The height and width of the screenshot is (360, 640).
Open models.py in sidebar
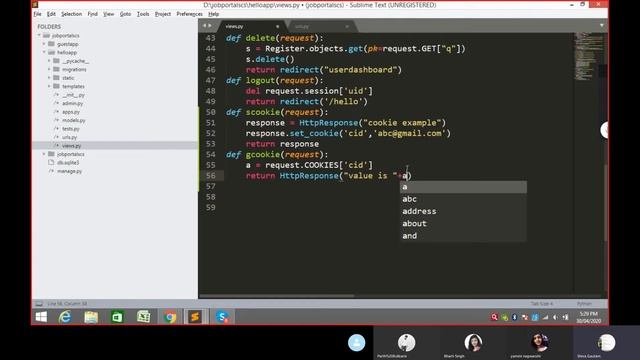[73, 120]
